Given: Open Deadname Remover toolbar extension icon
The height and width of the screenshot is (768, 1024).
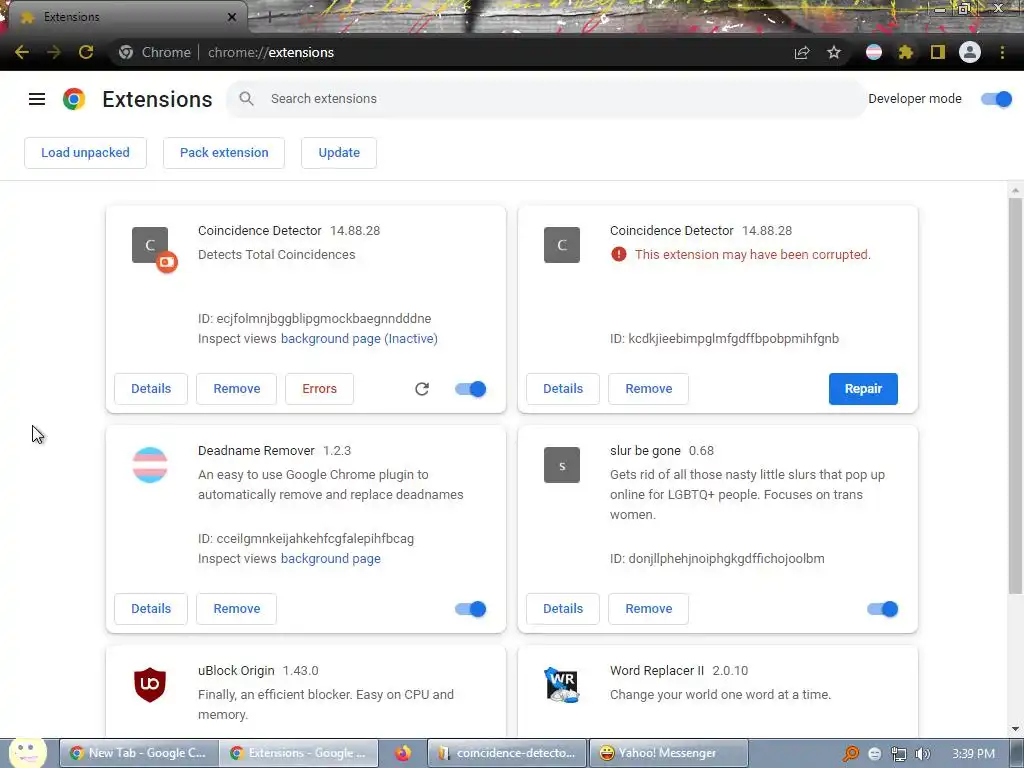Looking at the screenshot, I should click(x=874, y=52).
